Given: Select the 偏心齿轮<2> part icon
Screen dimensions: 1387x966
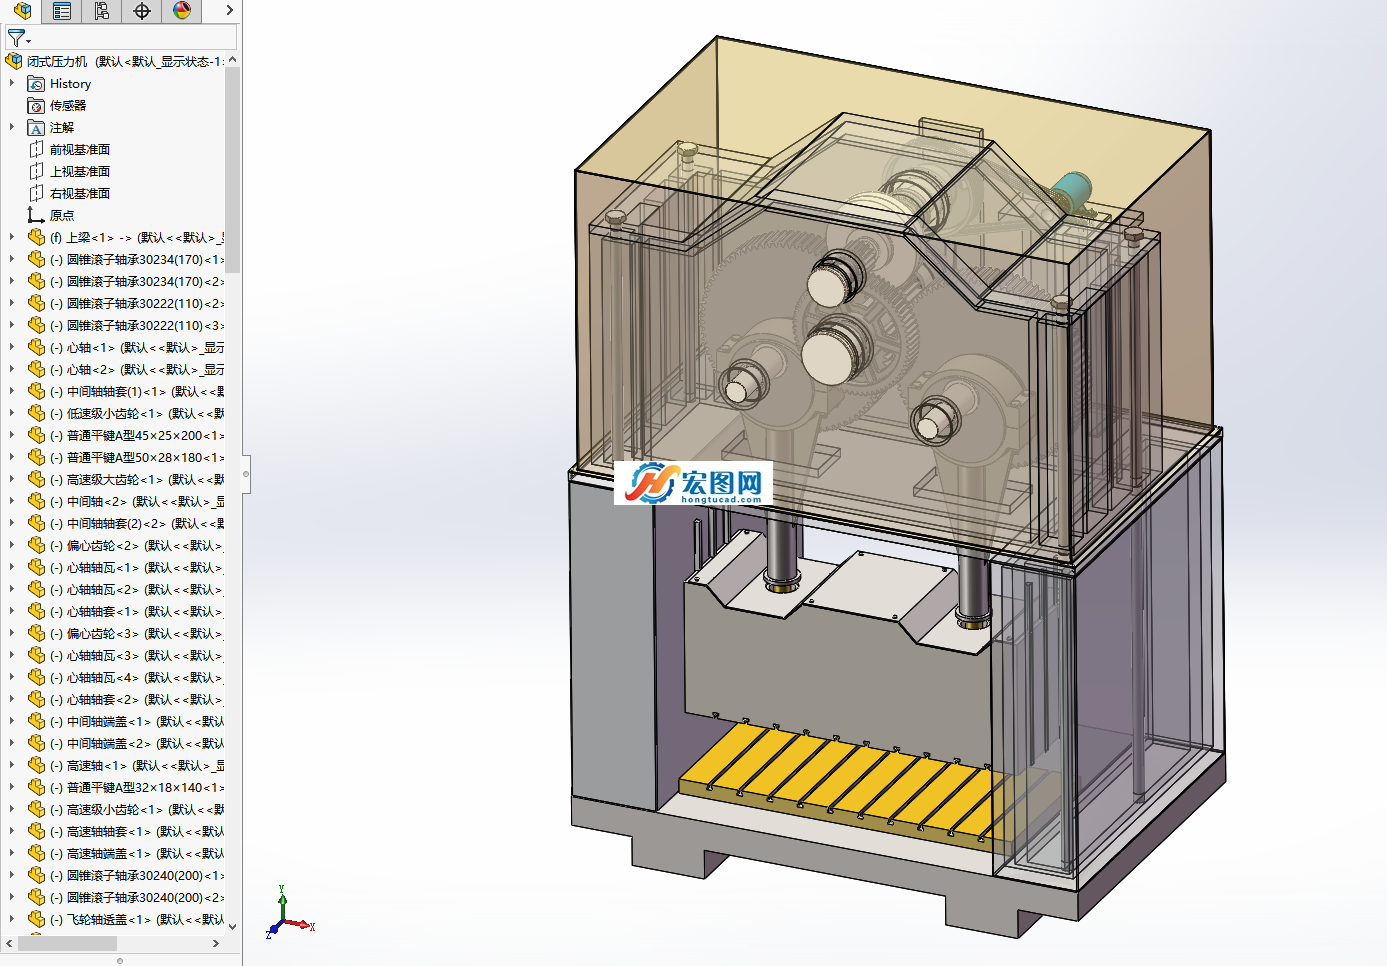Looking at the screenshot, I should (36, 546).
